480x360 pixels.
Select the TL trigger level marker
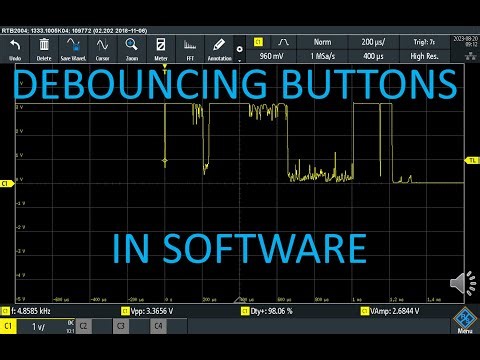tap(471, 161)
